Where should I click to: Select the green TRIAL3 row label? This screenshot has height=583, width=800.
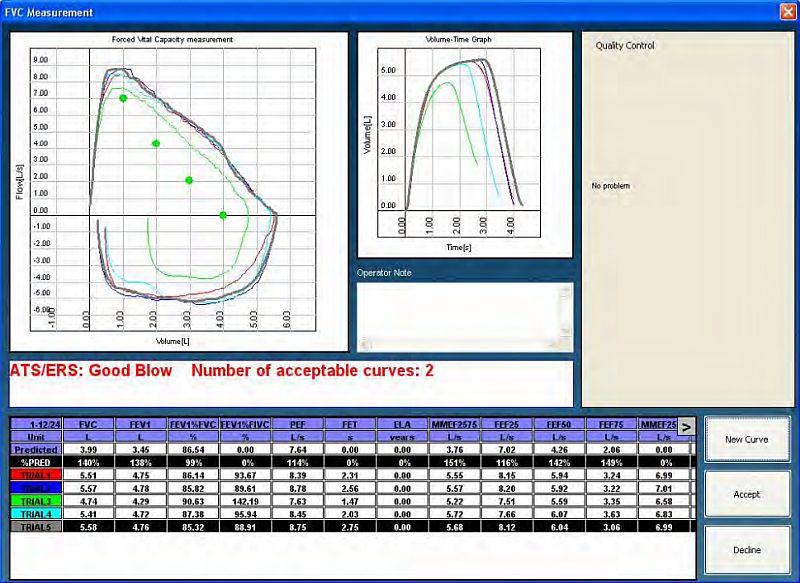pyautogui.click(x=36, y=501)
